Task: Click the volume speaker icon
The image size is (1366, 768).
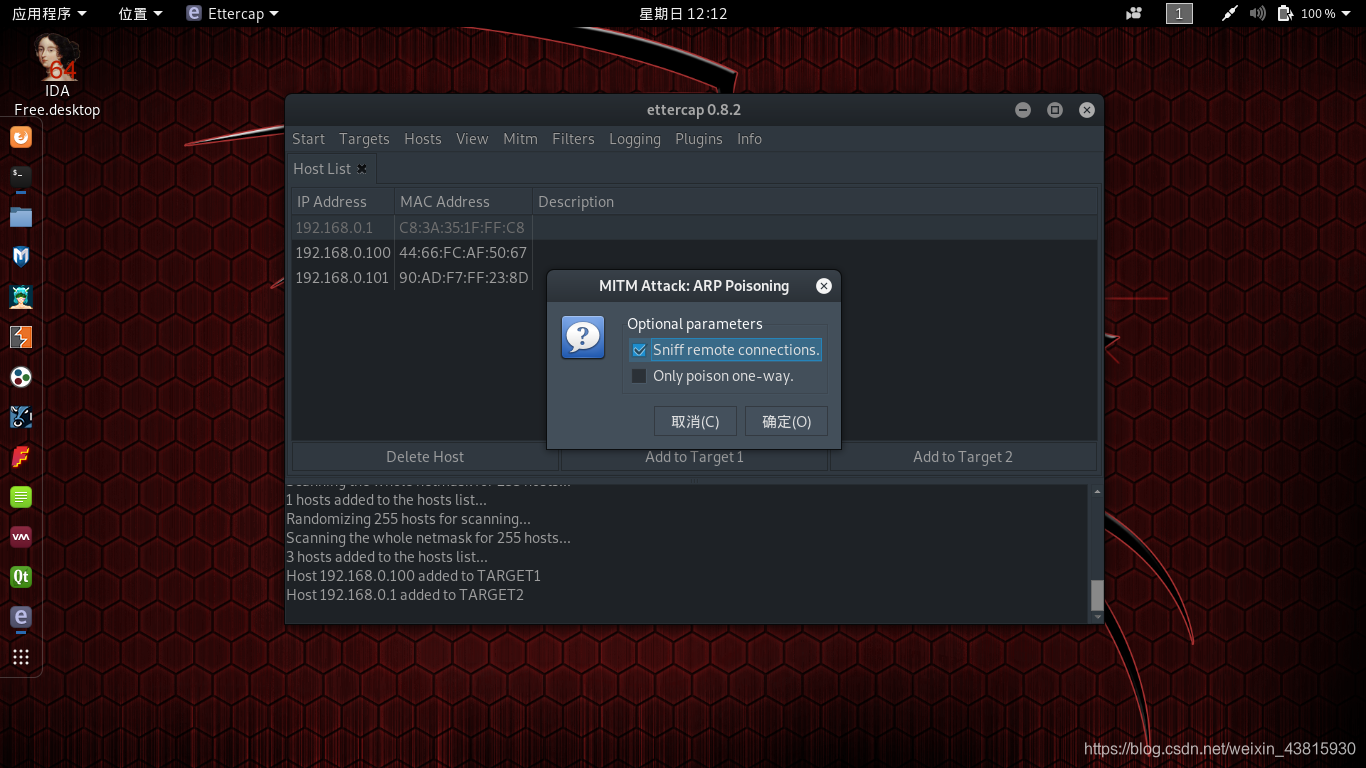Action: pos(1258,13)
